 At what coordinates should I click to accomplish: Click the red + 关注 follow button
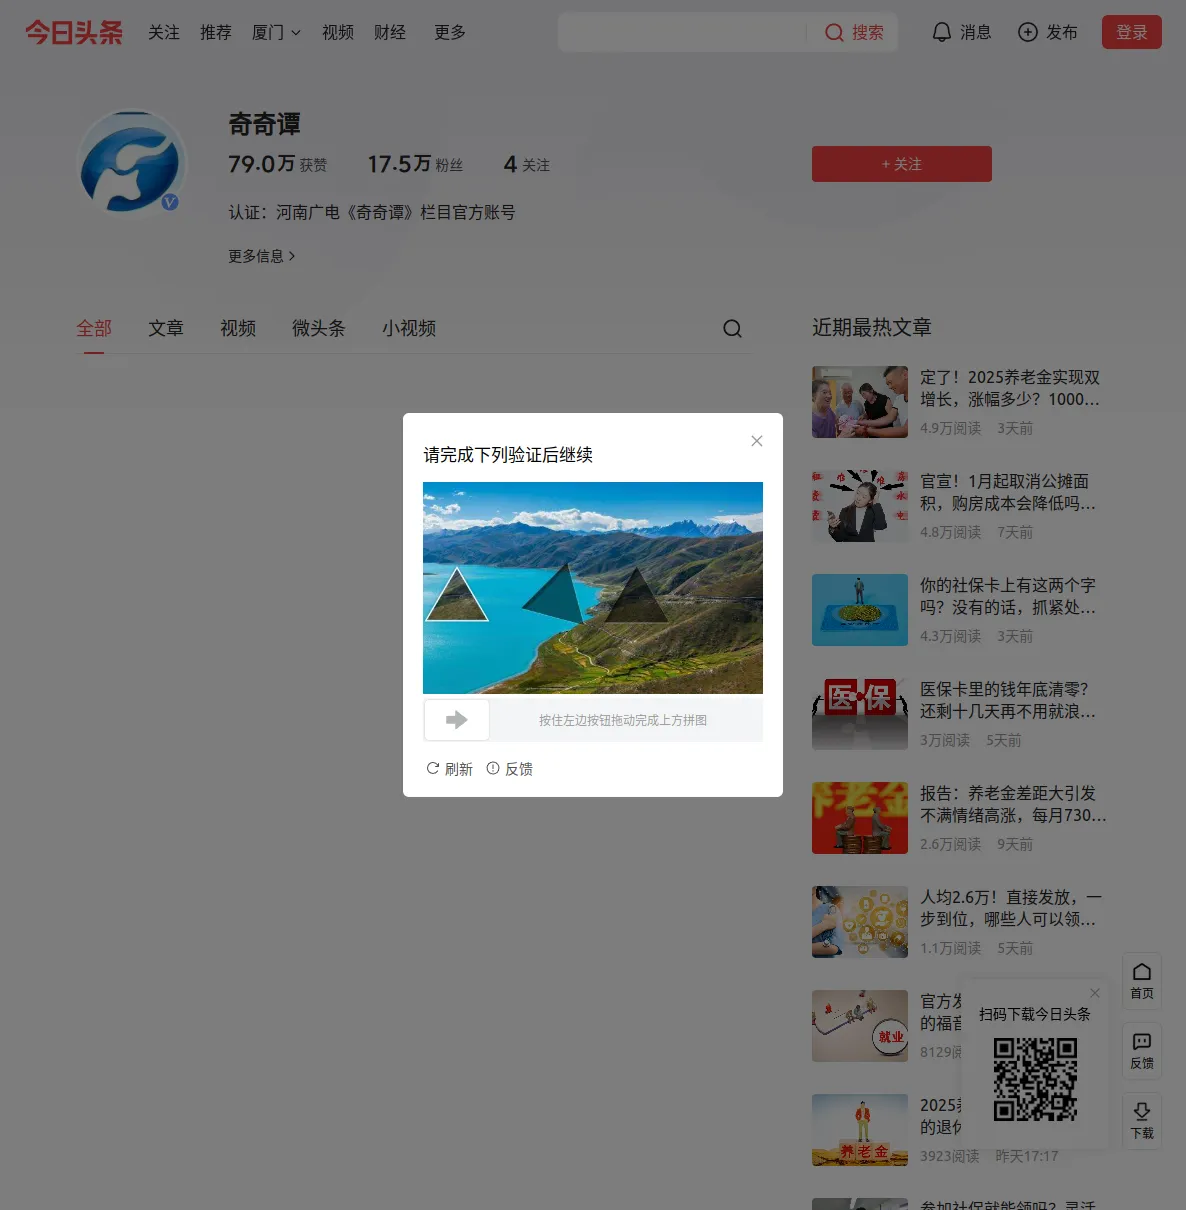(x=902, y=164)
